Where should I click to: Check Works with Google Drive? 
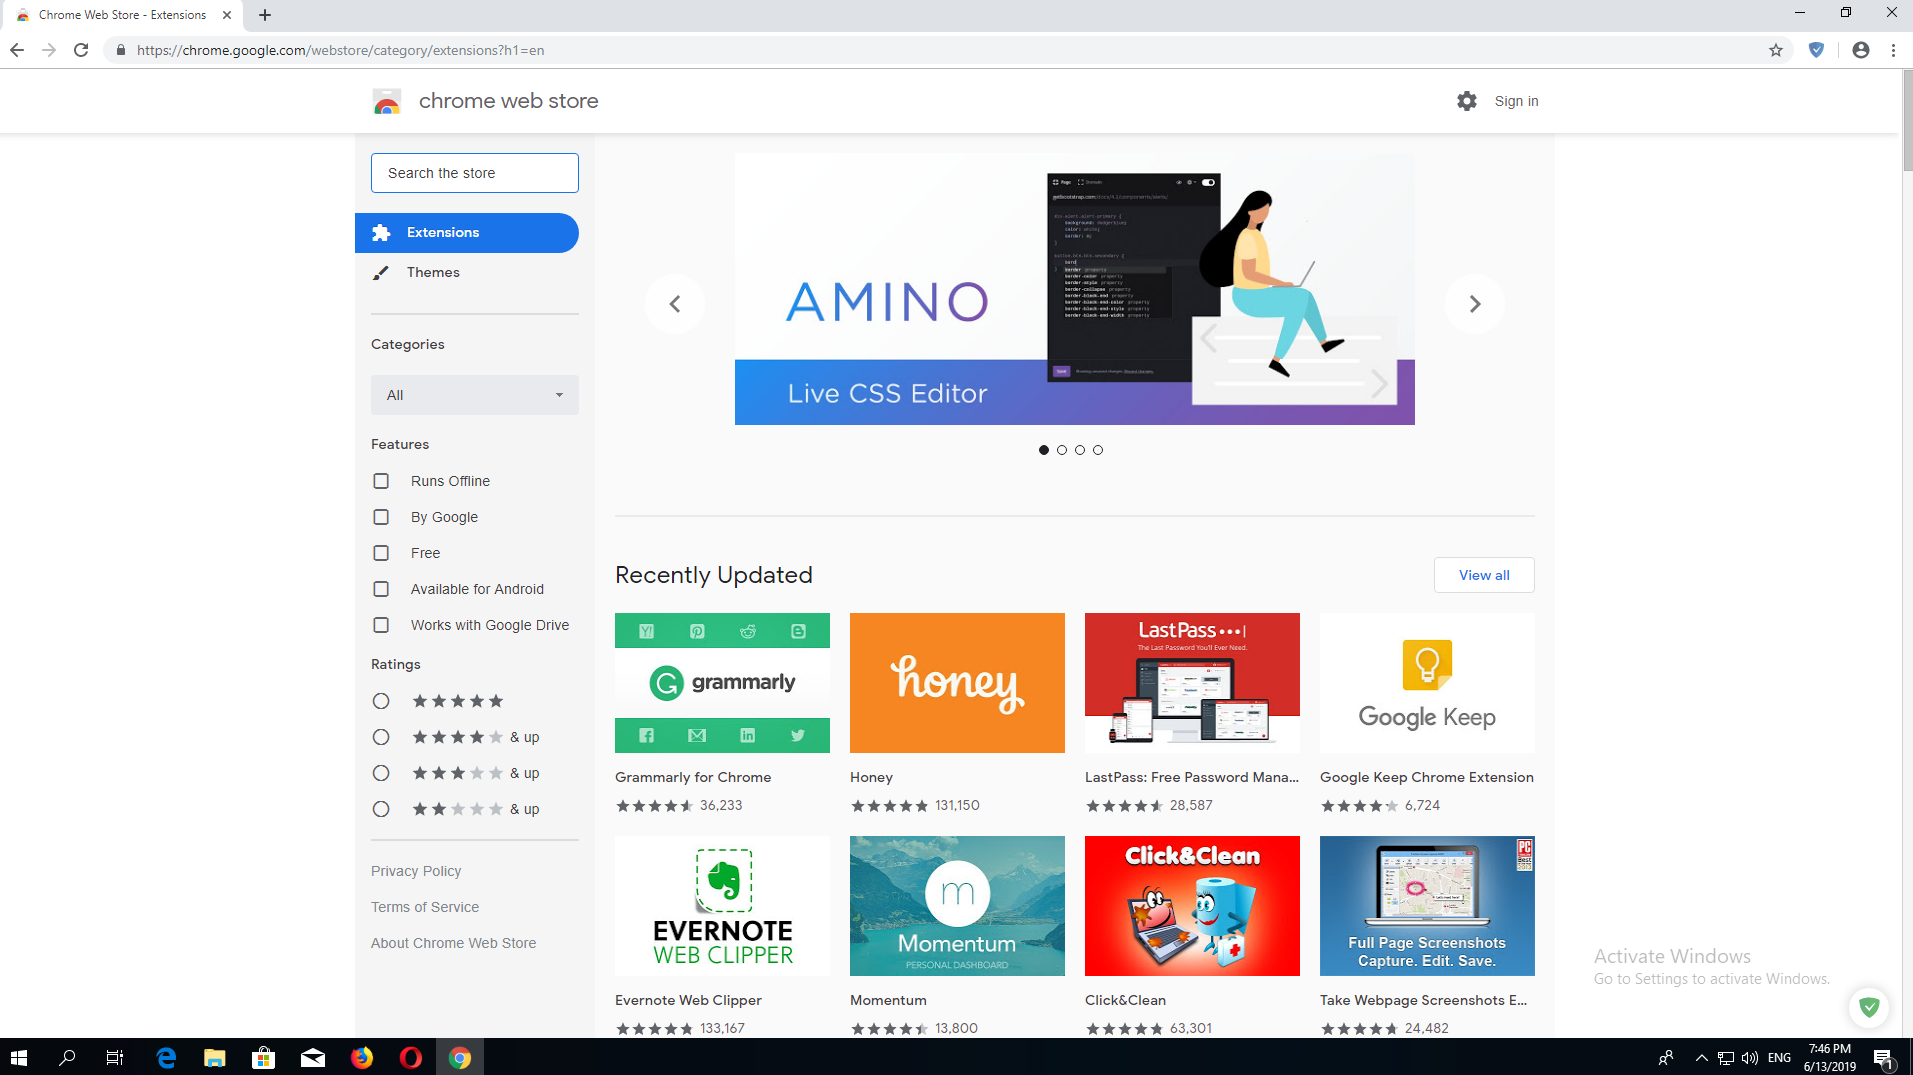pos(381,625)
